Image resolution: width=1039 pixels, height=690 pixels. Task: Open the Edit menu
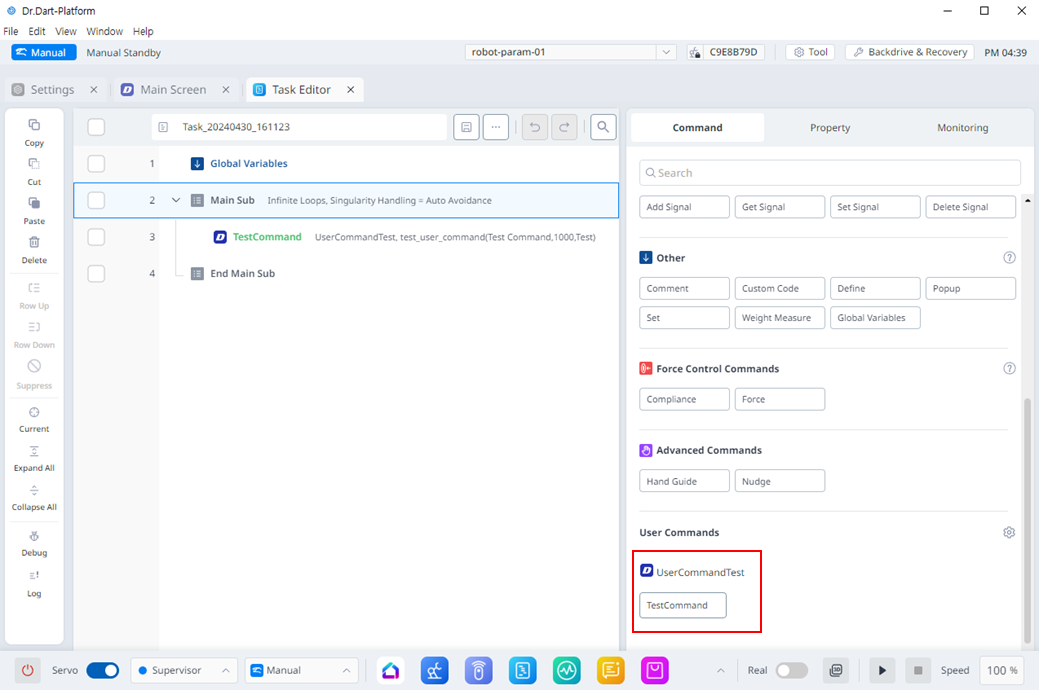point(36,31)
